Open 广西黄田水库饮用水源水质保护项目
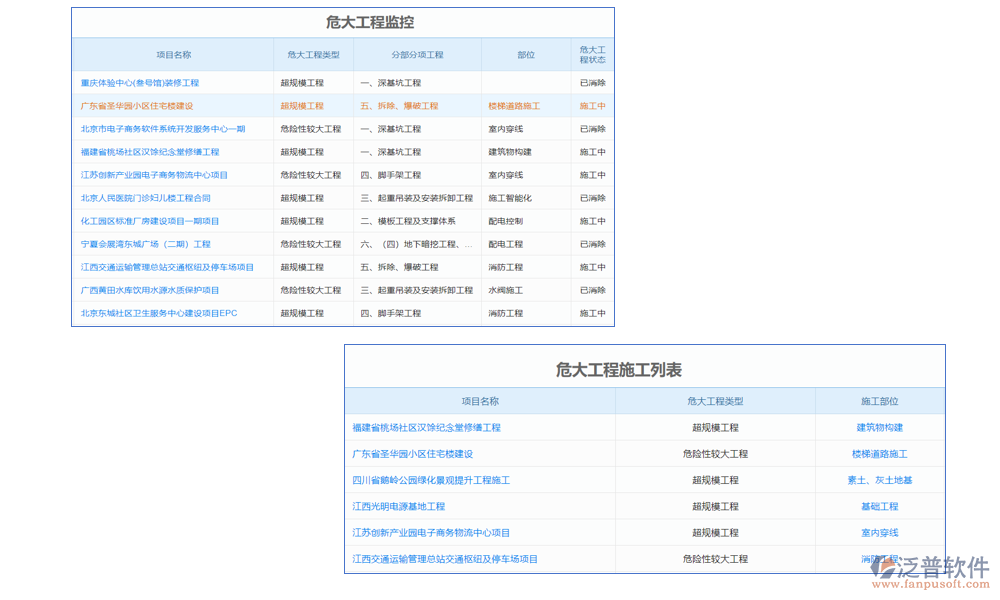 150,290
